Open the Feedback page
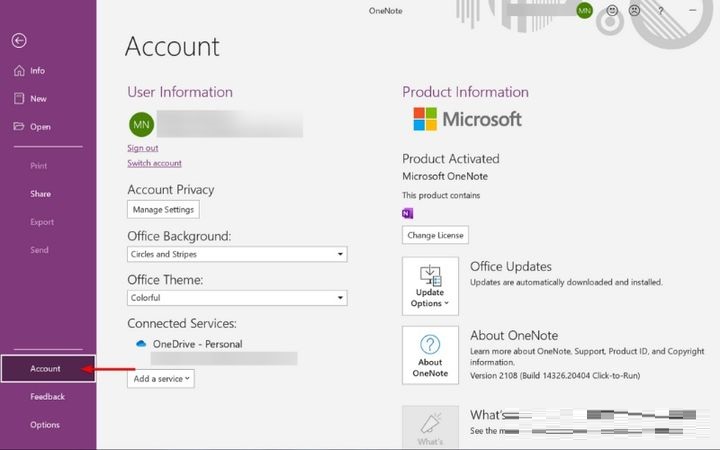720x450 pixels. click(48, 397)
